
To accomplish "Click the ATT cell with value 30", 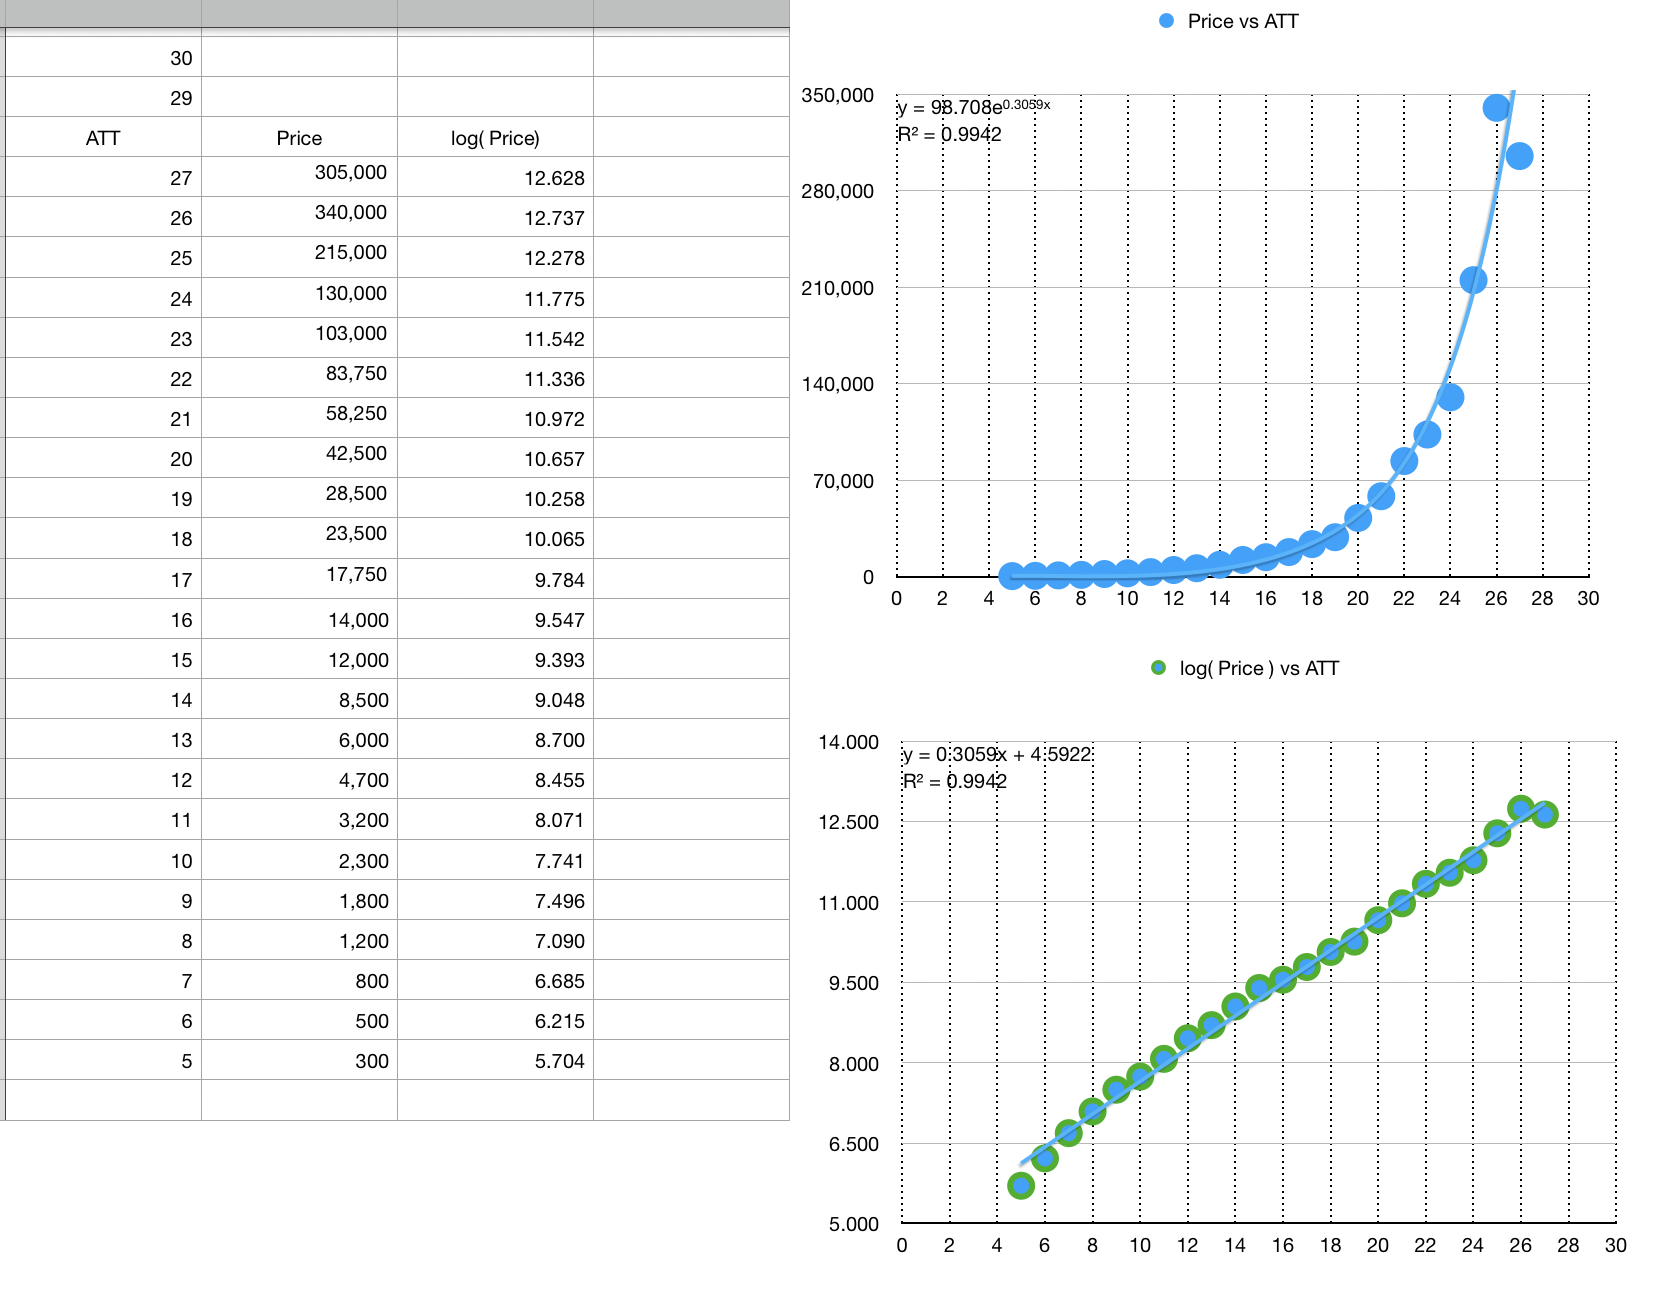I will click(x=103, y=57).
